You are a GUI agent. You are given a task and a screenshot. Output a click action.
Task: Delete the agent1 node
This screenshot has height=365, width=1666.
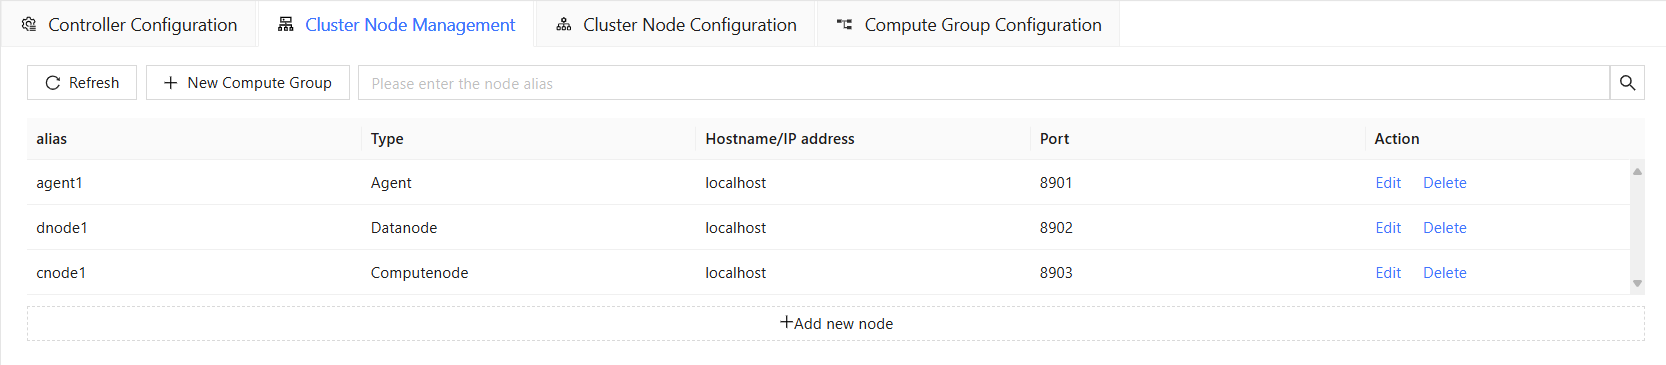pos(1445,183)
